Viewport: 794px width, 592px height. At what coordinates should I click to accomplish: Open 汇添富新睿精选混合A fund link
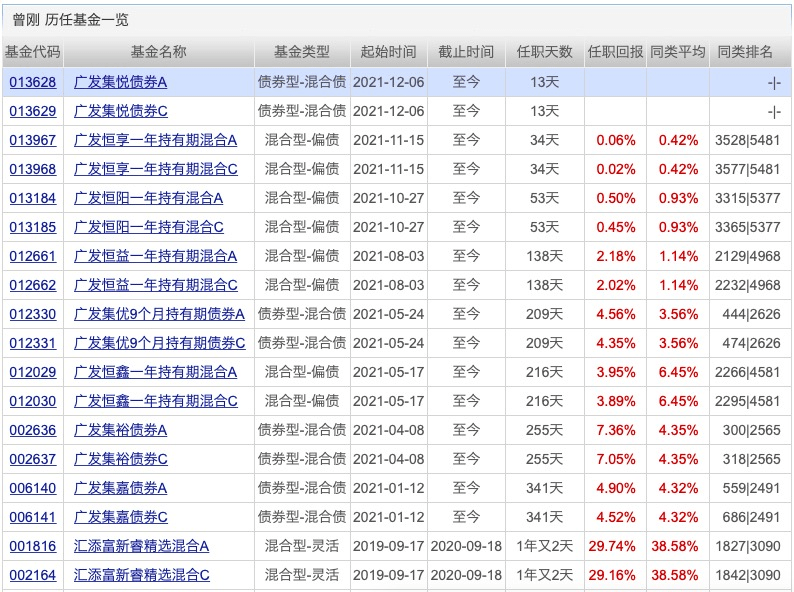142,546
